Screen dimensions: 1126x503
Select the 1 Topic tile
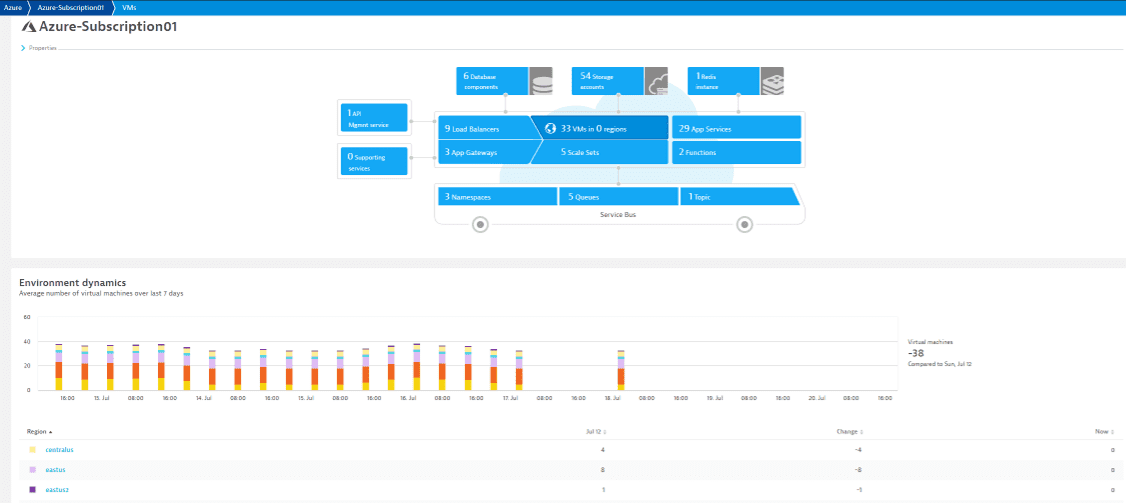[738, 196]
